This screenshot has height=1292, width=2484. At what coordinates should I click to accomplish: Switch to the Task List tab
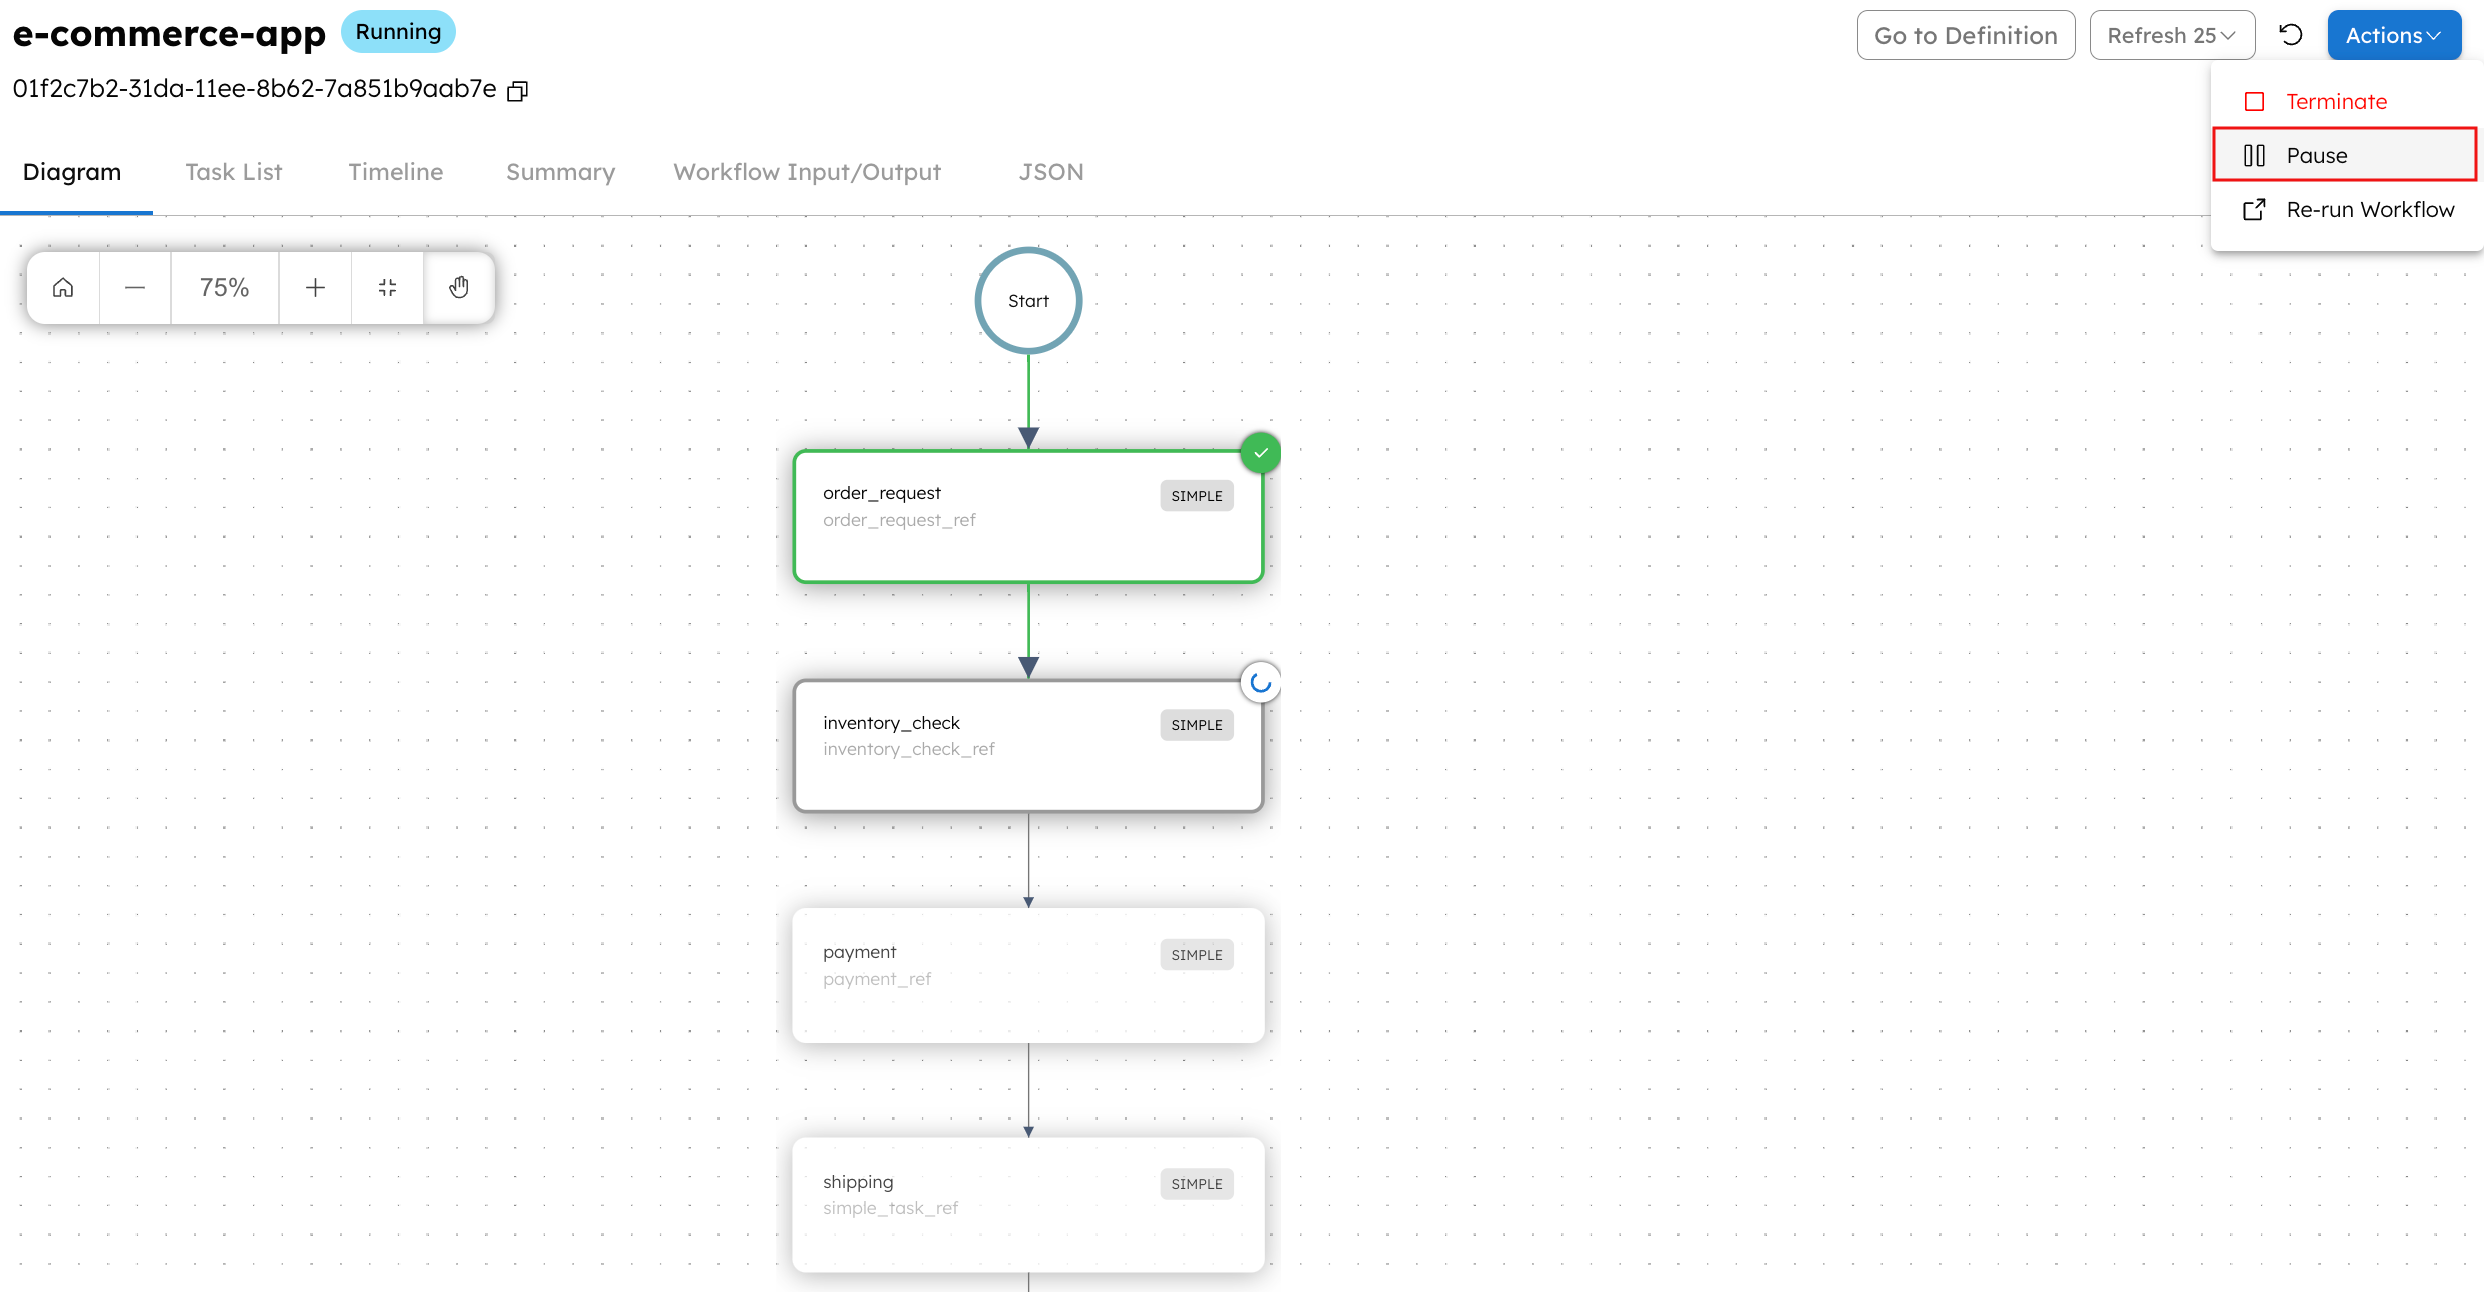[233, 171]
